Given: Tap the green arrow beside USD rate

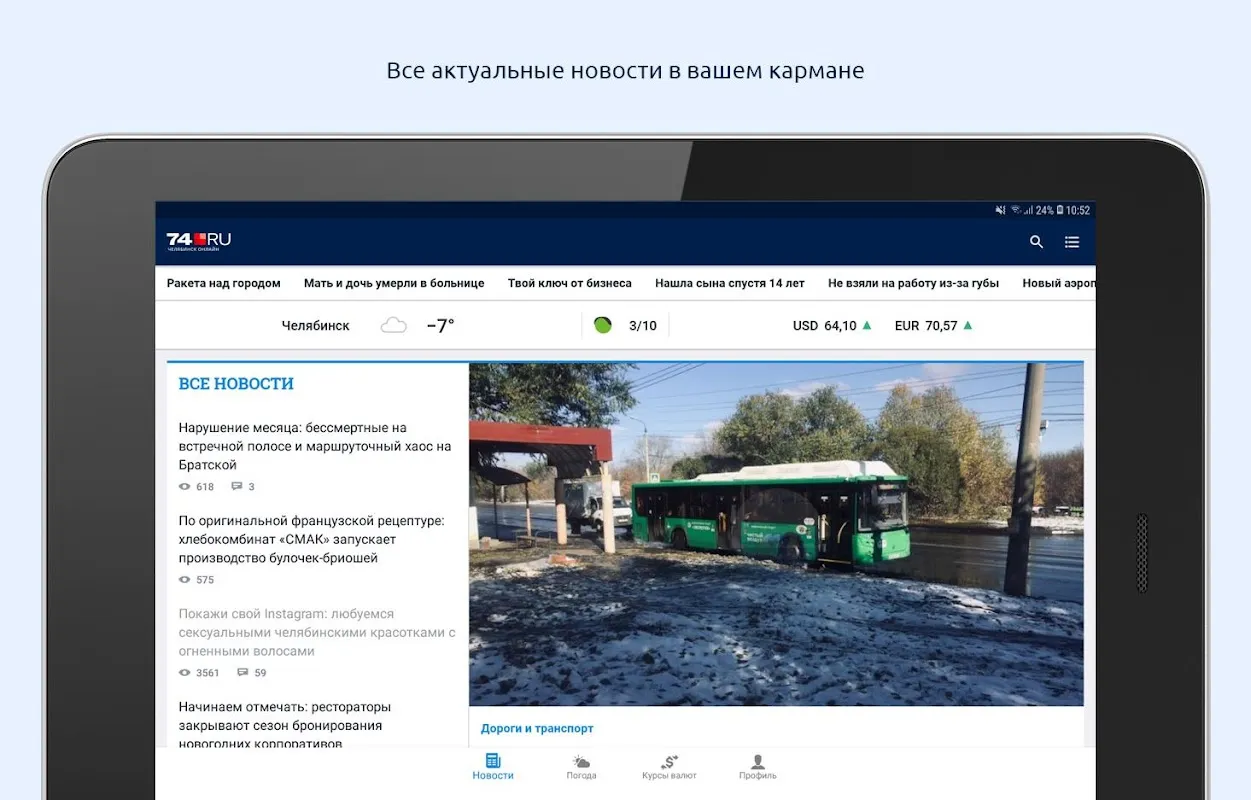Looking at the screenshot, I should pyautogui.click(x=867, y=325).
